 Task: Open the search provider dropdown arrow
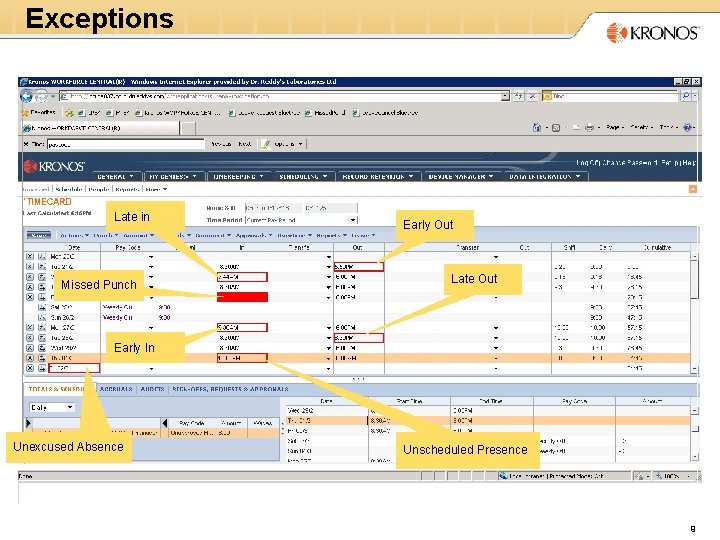(x=695, y=96)
